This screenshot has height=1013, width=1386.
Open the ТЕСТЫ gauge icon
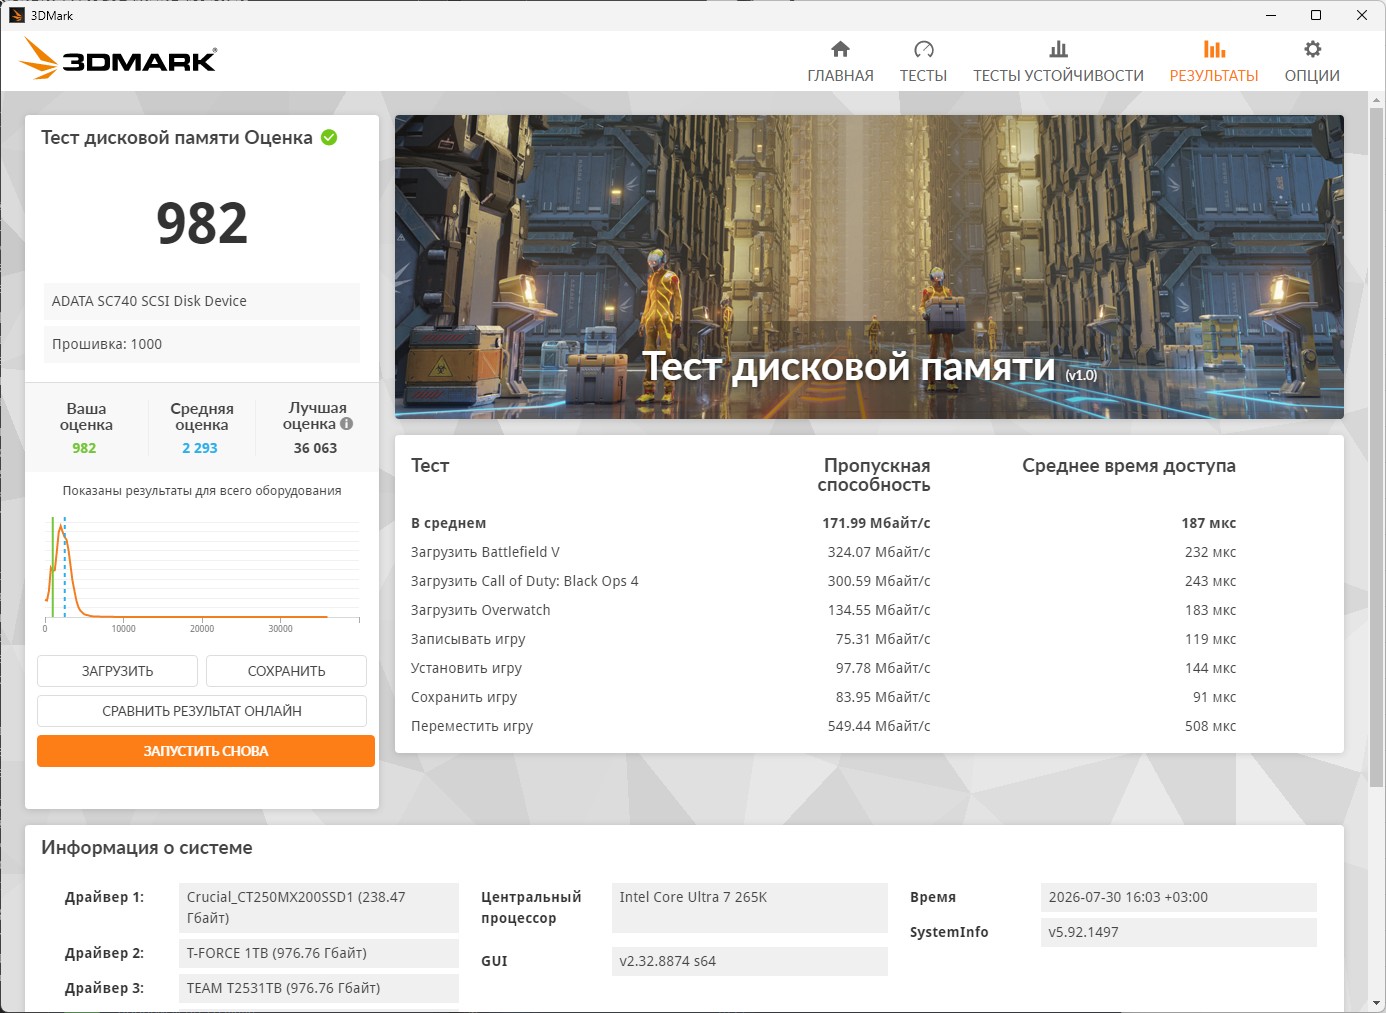pyautogui.click(x=923, y=49)
